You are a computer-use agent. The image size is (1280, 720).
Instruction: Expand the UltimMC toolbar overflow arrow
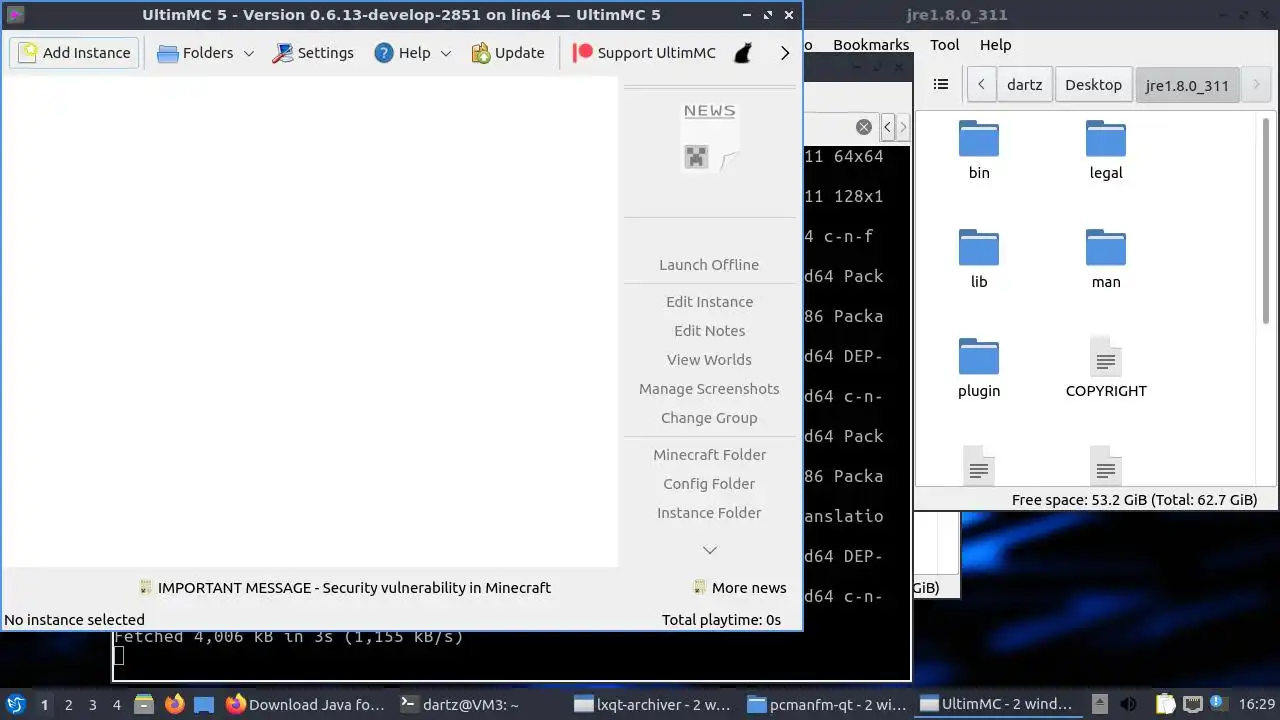coord(785,53)
